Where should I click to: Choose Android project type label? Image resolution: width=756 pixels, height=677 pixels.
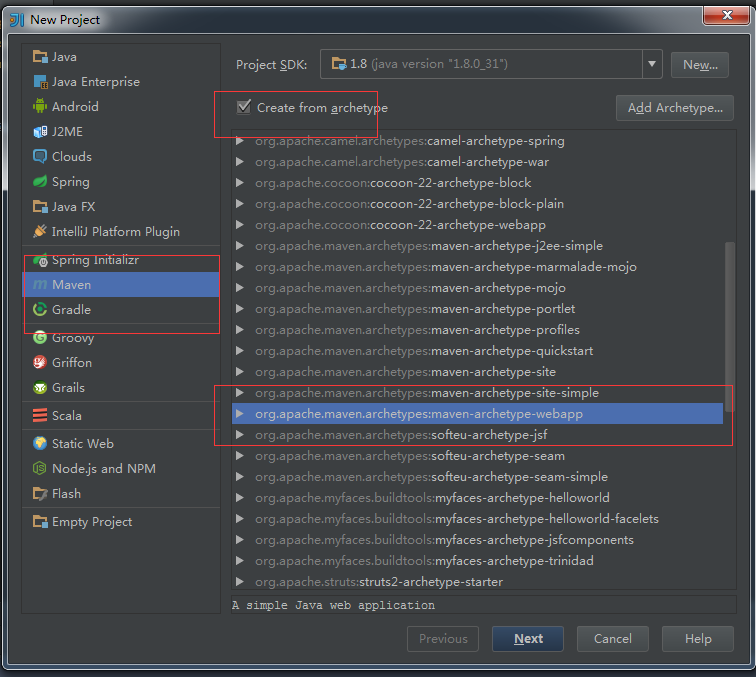point(75,107)
